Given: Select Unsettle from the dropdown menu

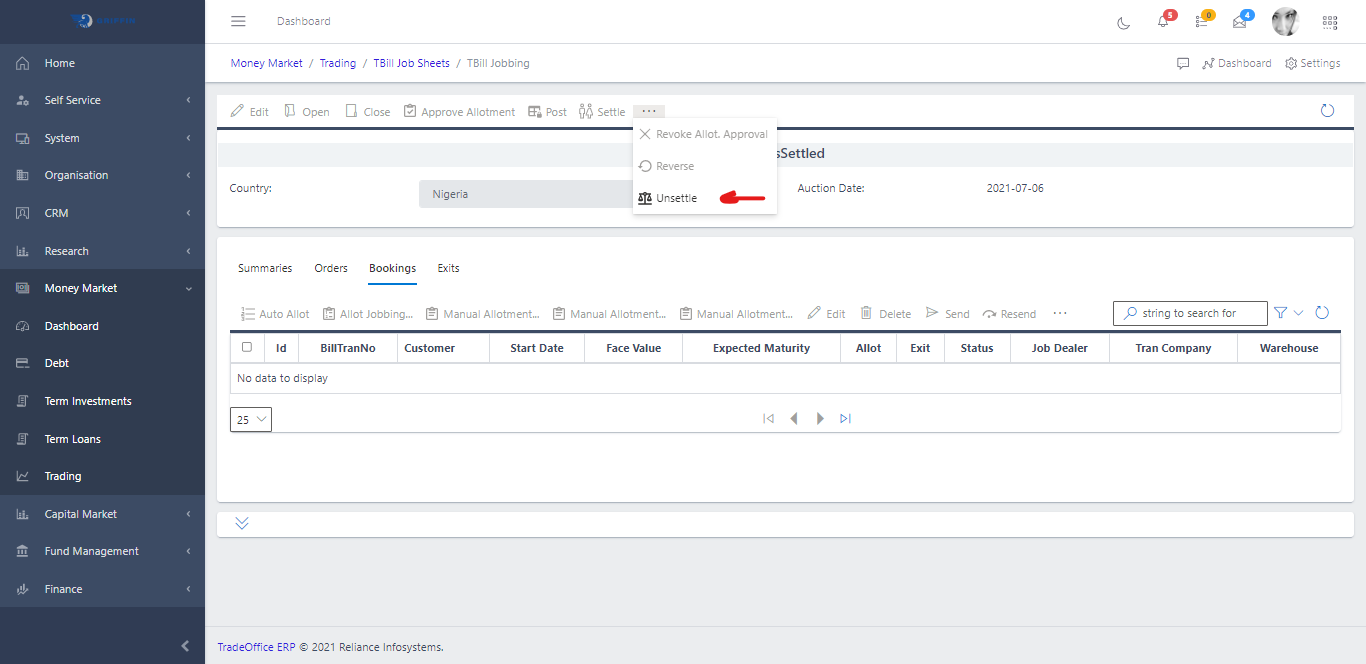Looking at the screenshot, I should (676, 198).
